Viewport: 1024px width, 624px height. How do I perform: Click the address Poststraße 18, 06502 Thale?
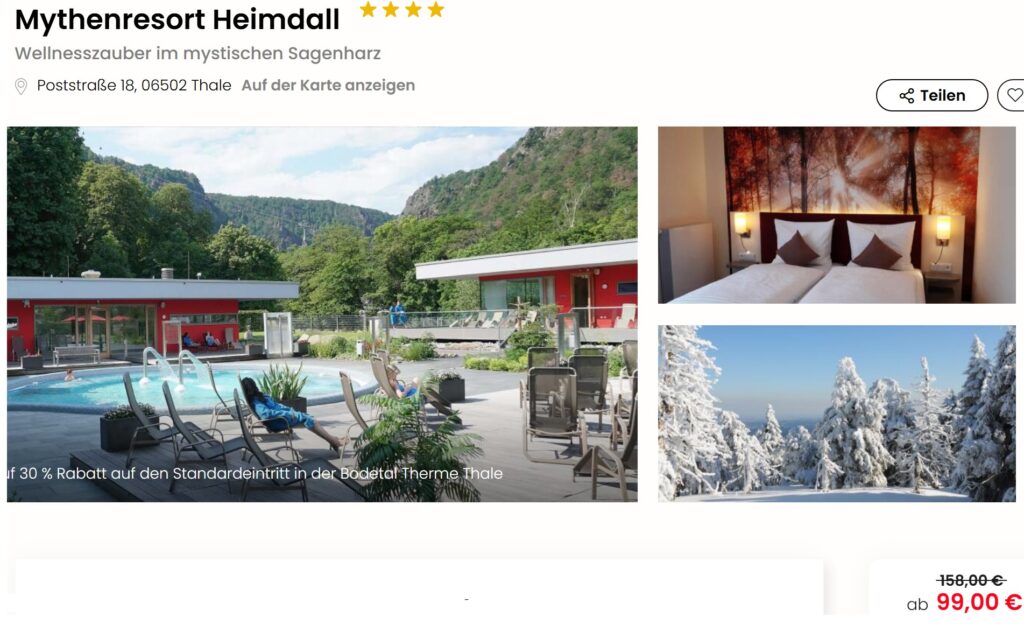134,86
